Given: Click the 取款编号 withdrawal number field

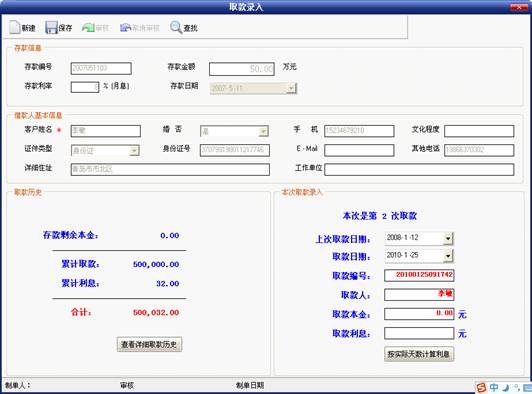Looking at the screenshot, I should click(x=419, y=275).
